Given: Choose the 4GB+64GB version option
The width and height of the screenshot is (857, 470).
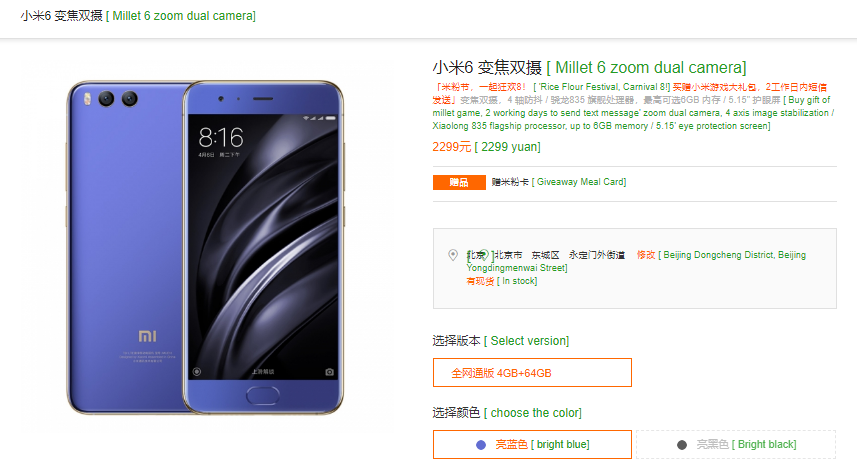Looking at the screenshot, I should [532, 373].
